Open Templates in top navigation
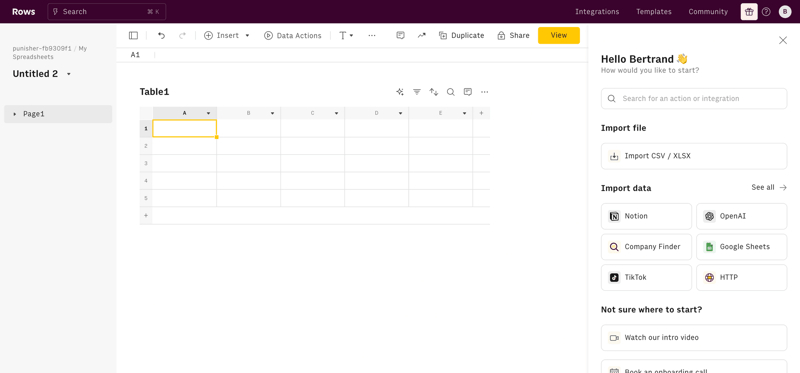Image resolution: width=800 pixels, height=373 pixels. pos(654,12)
